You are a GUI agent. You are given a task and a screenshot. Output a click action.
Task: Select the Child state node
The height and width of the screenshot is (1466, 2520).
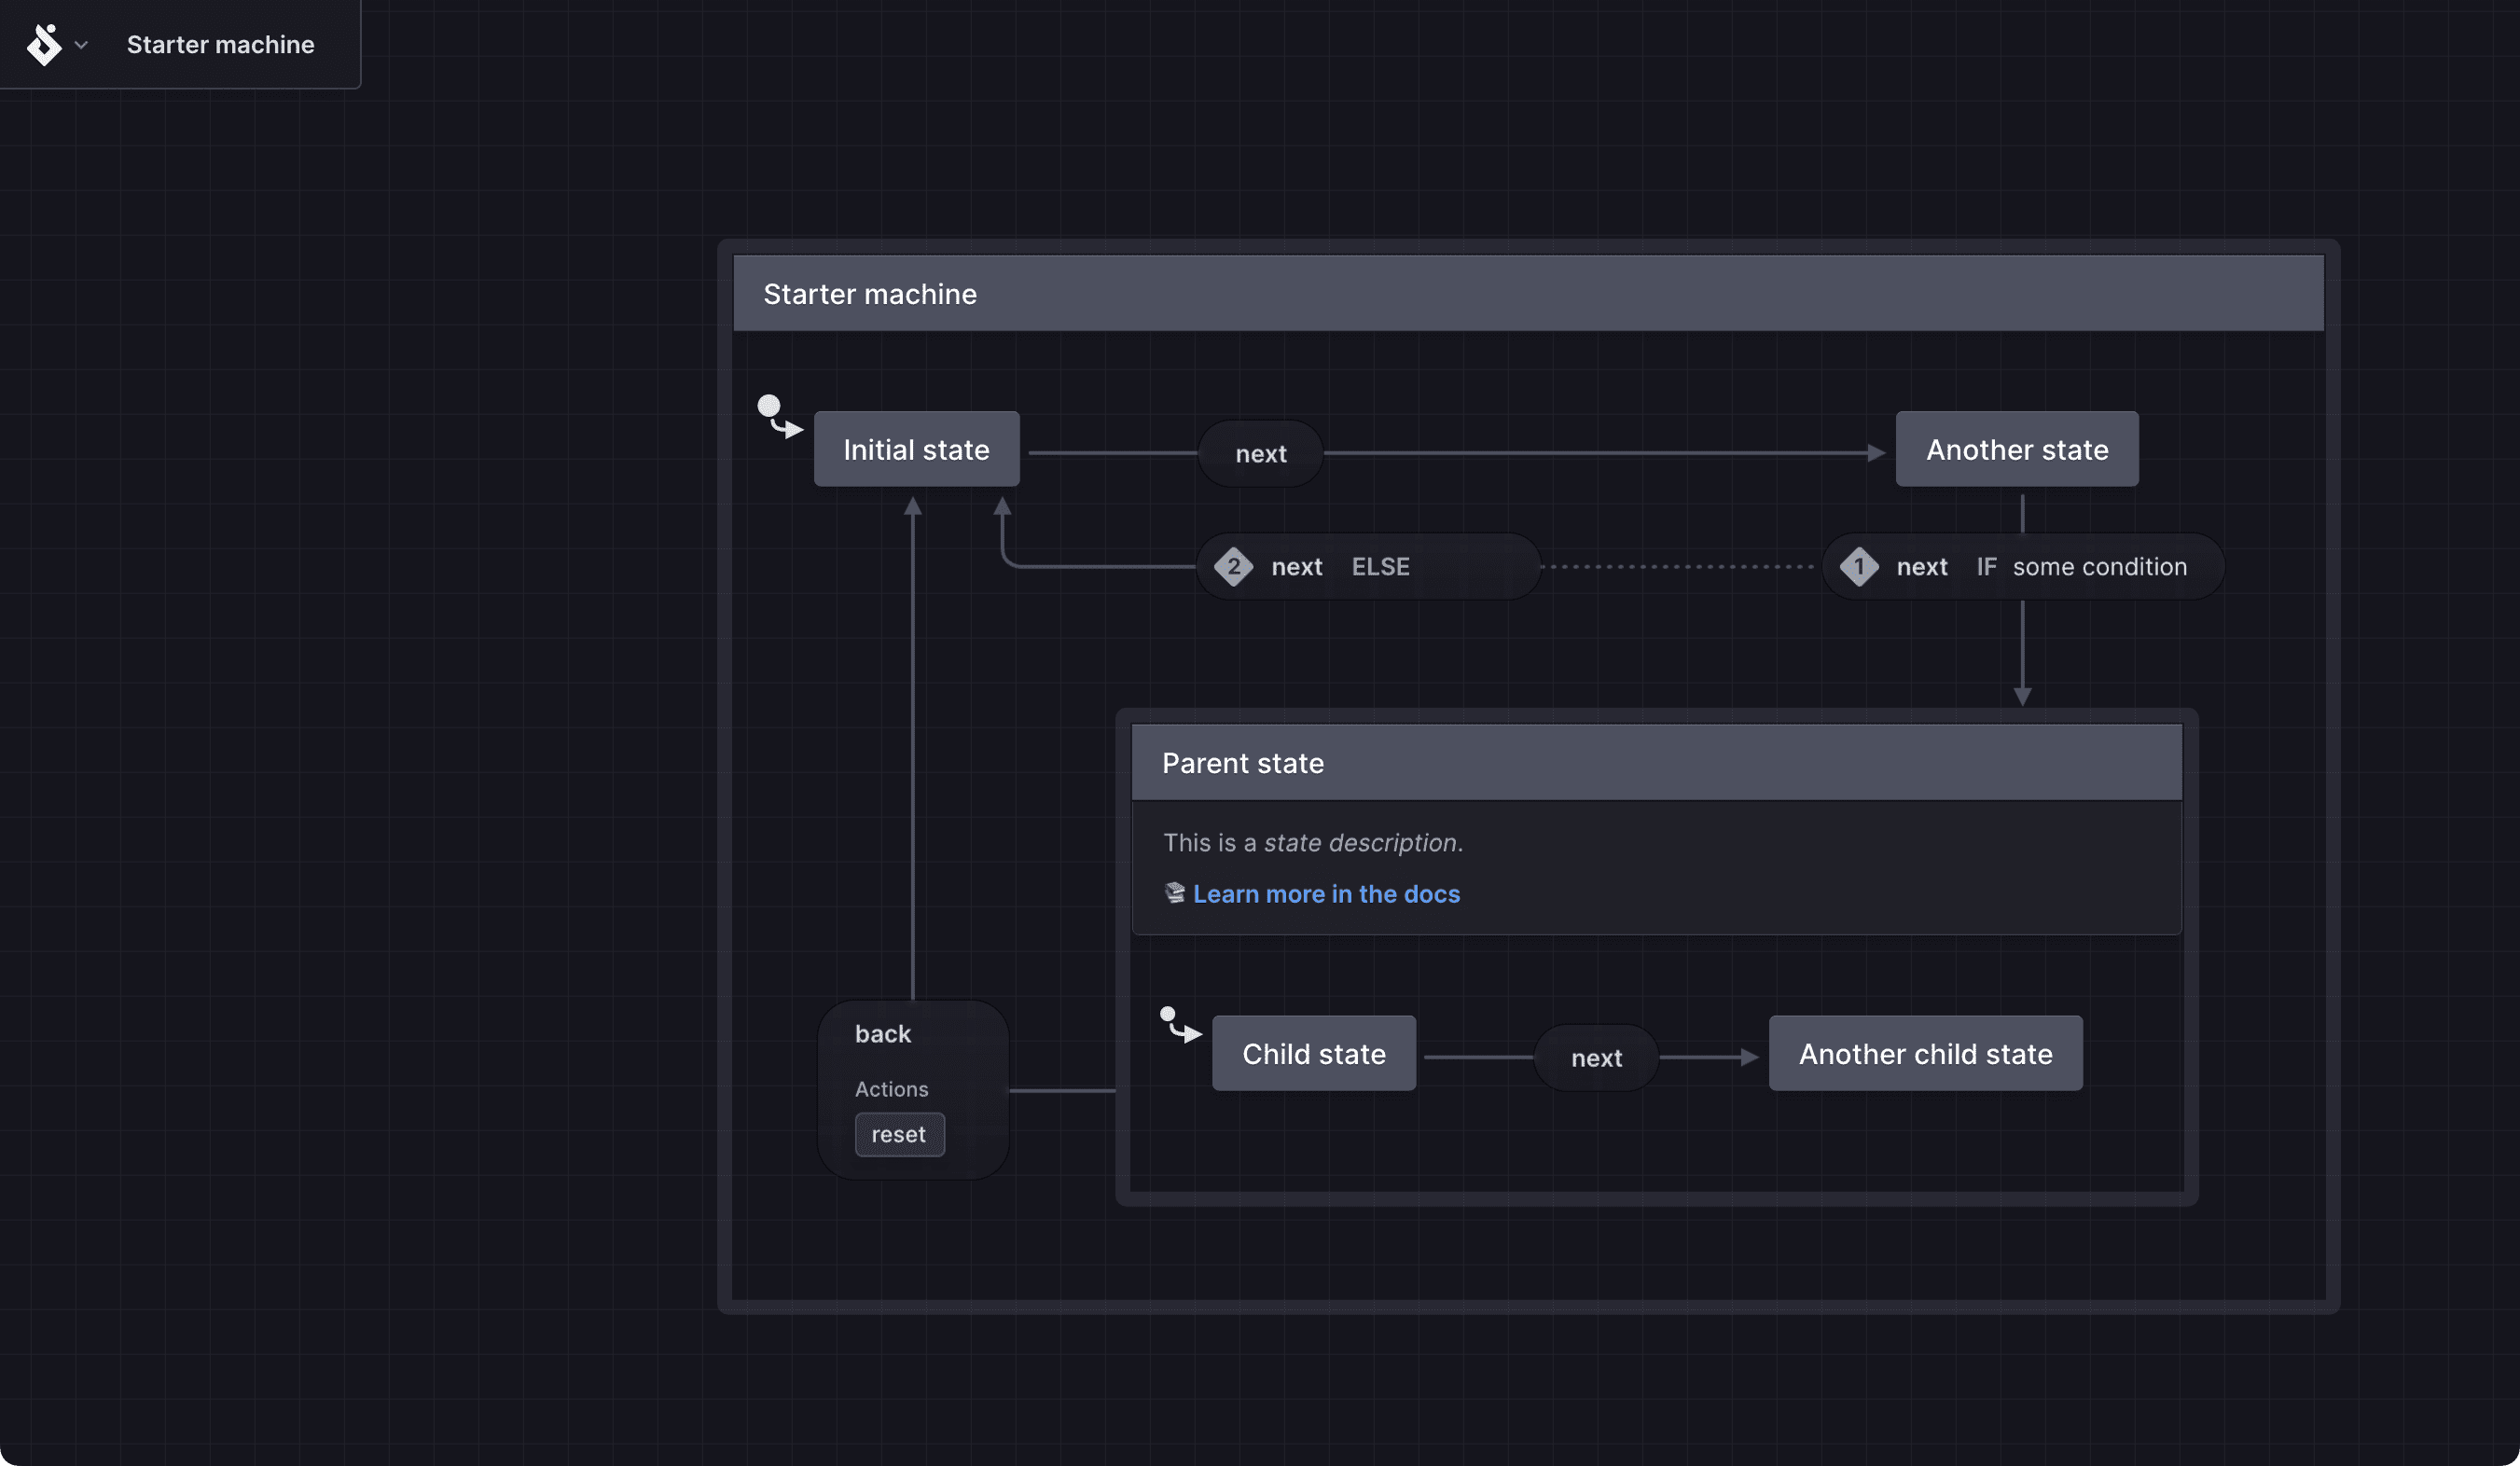point(1313,1054)
